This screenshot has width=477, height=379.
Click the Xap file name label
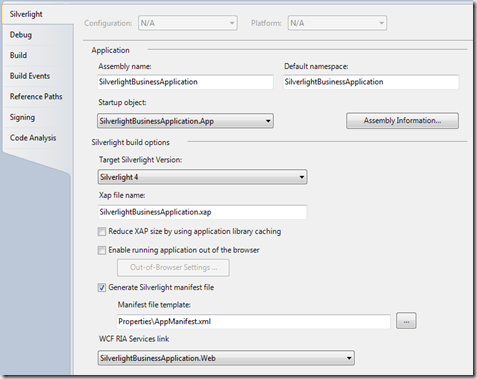[122, 195]
